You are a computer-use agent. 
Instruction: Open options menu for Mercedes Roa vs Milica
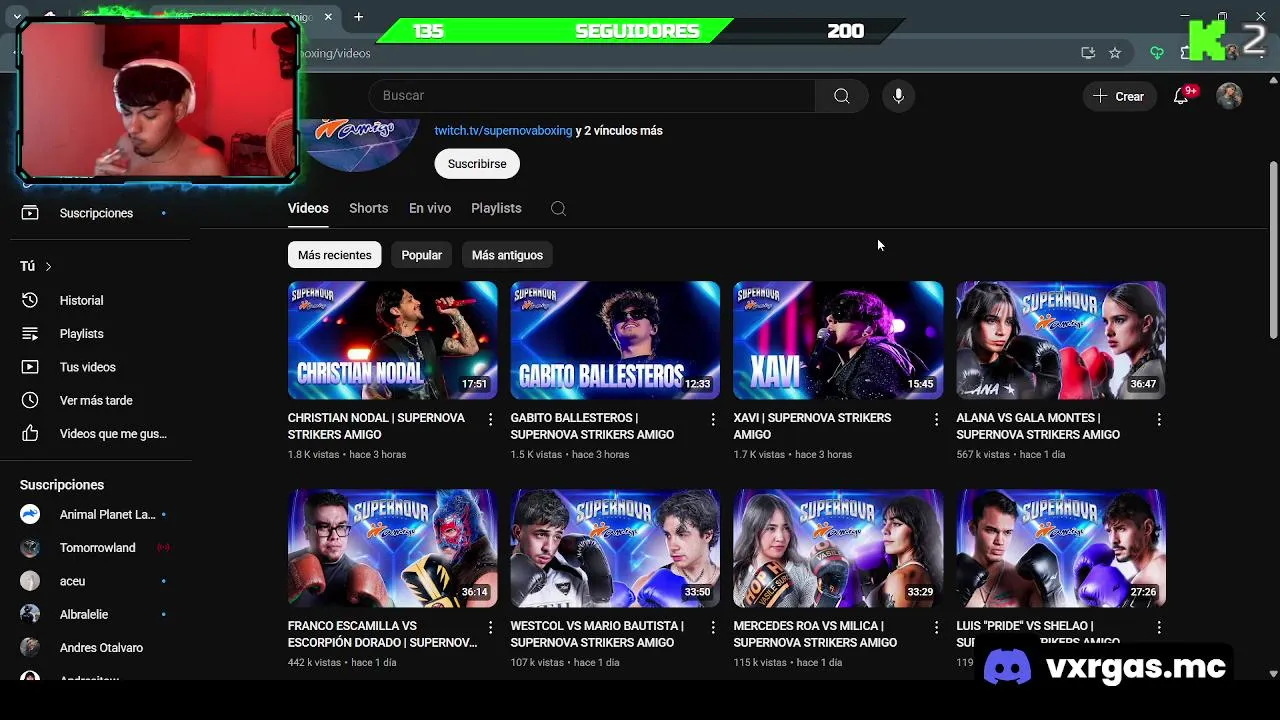click(x=936, y=628)
